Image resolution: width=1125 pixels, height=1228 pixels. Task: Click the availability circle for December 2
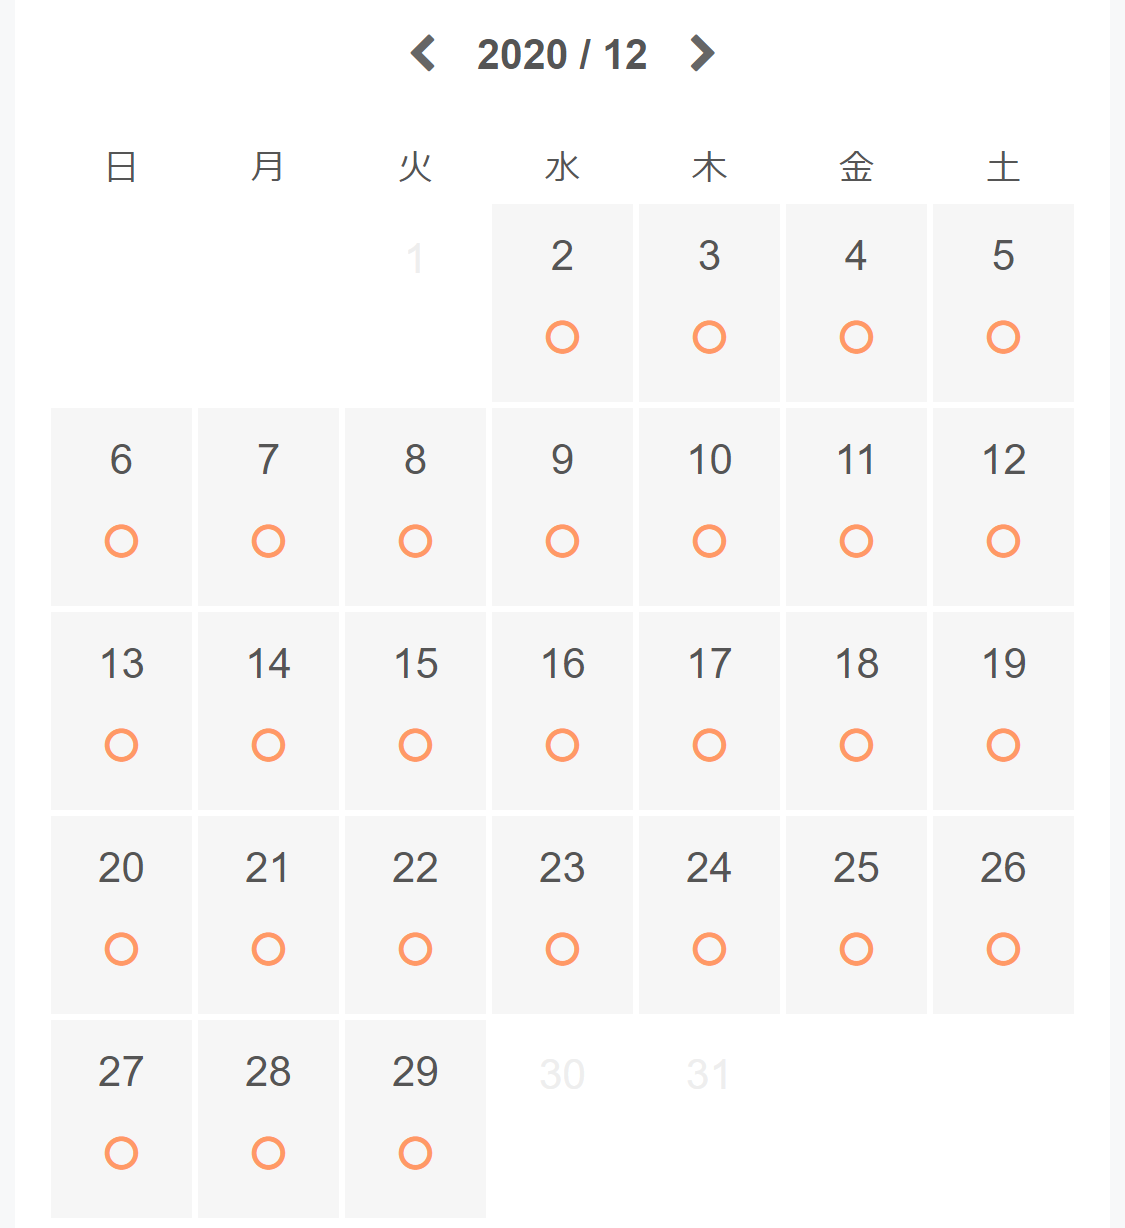click(x=562, y=337)
